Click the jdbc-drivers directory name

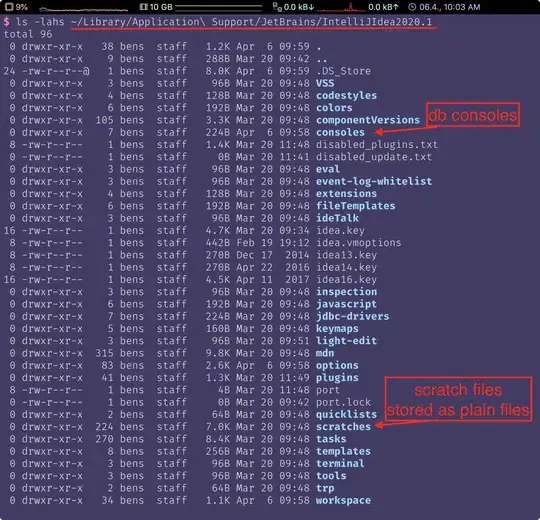(353, 316)
